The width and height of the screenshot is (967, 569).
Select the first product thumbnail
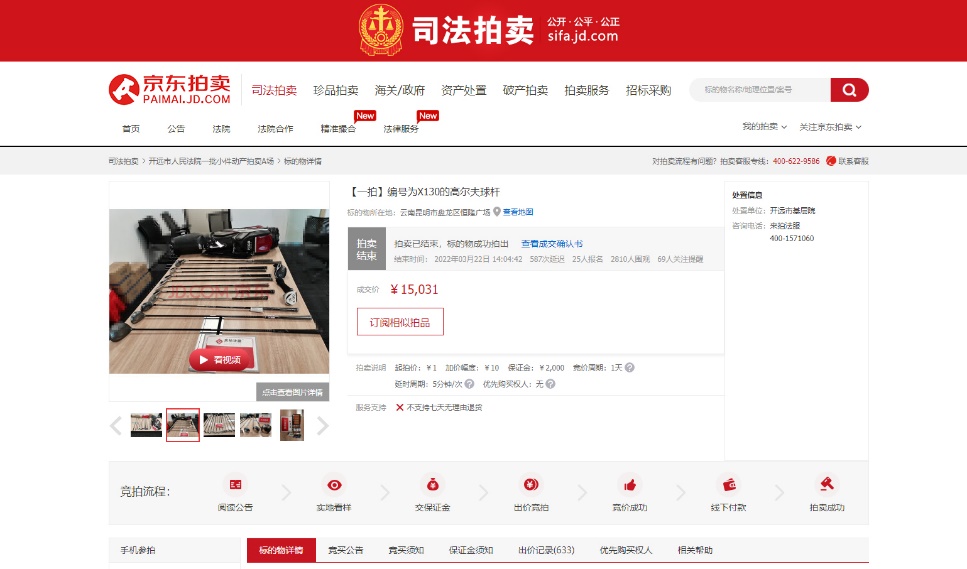(146, 425)
